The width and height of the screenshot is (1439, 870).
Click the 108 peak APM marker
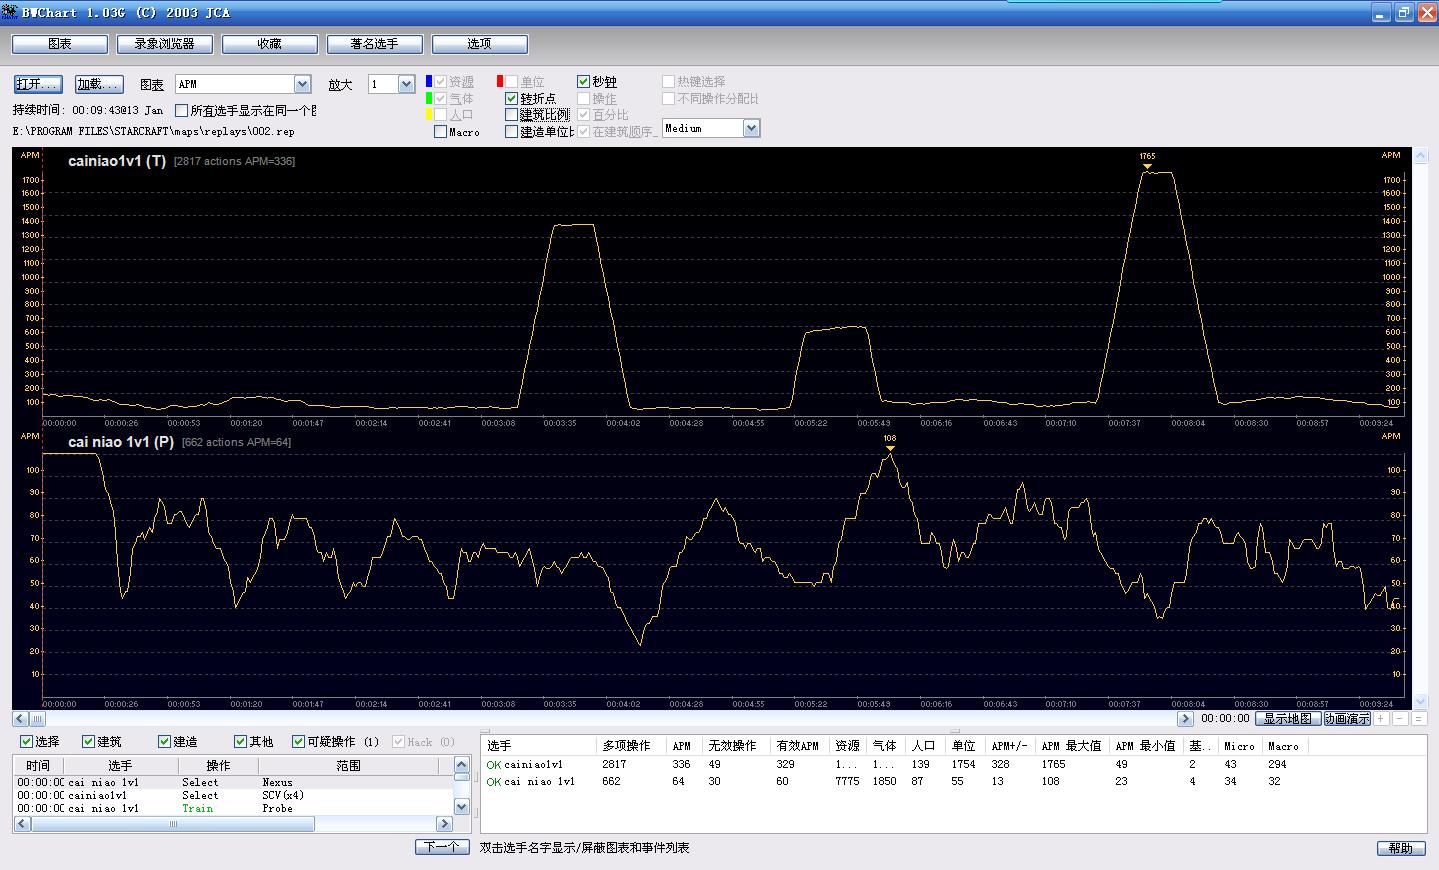[890, 442]
